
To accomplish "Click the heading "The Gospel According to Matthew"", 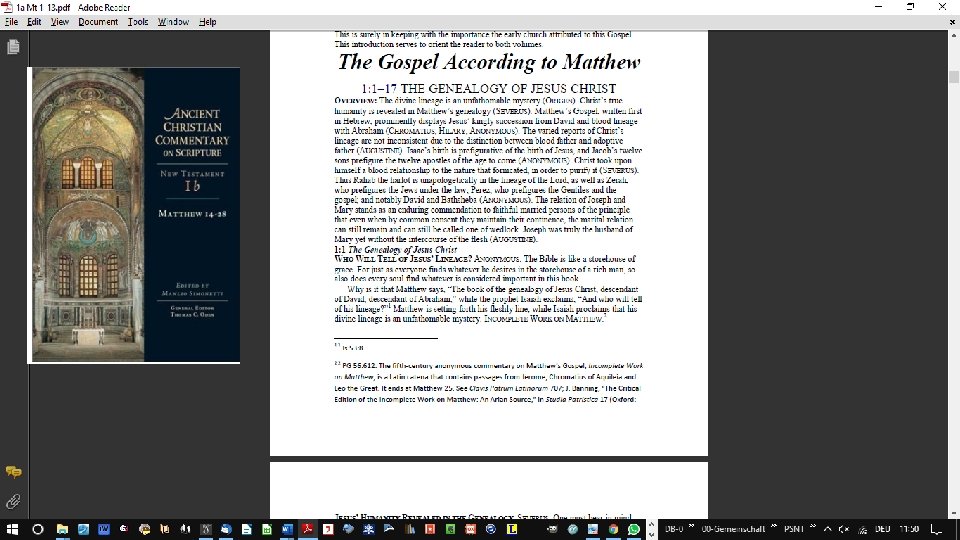I will pyautogui.click(x=489, y=62).
